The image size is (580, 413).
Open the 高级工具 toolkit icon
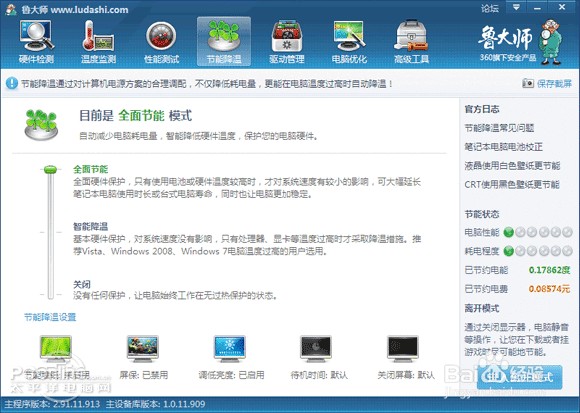pyautogui.click(x=412, y=42)
